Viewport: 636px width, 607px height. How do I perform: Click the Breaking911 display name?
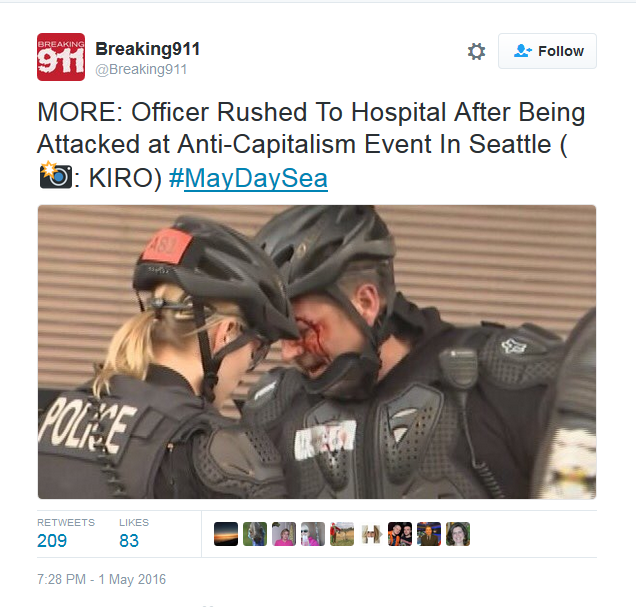point(148,49)
